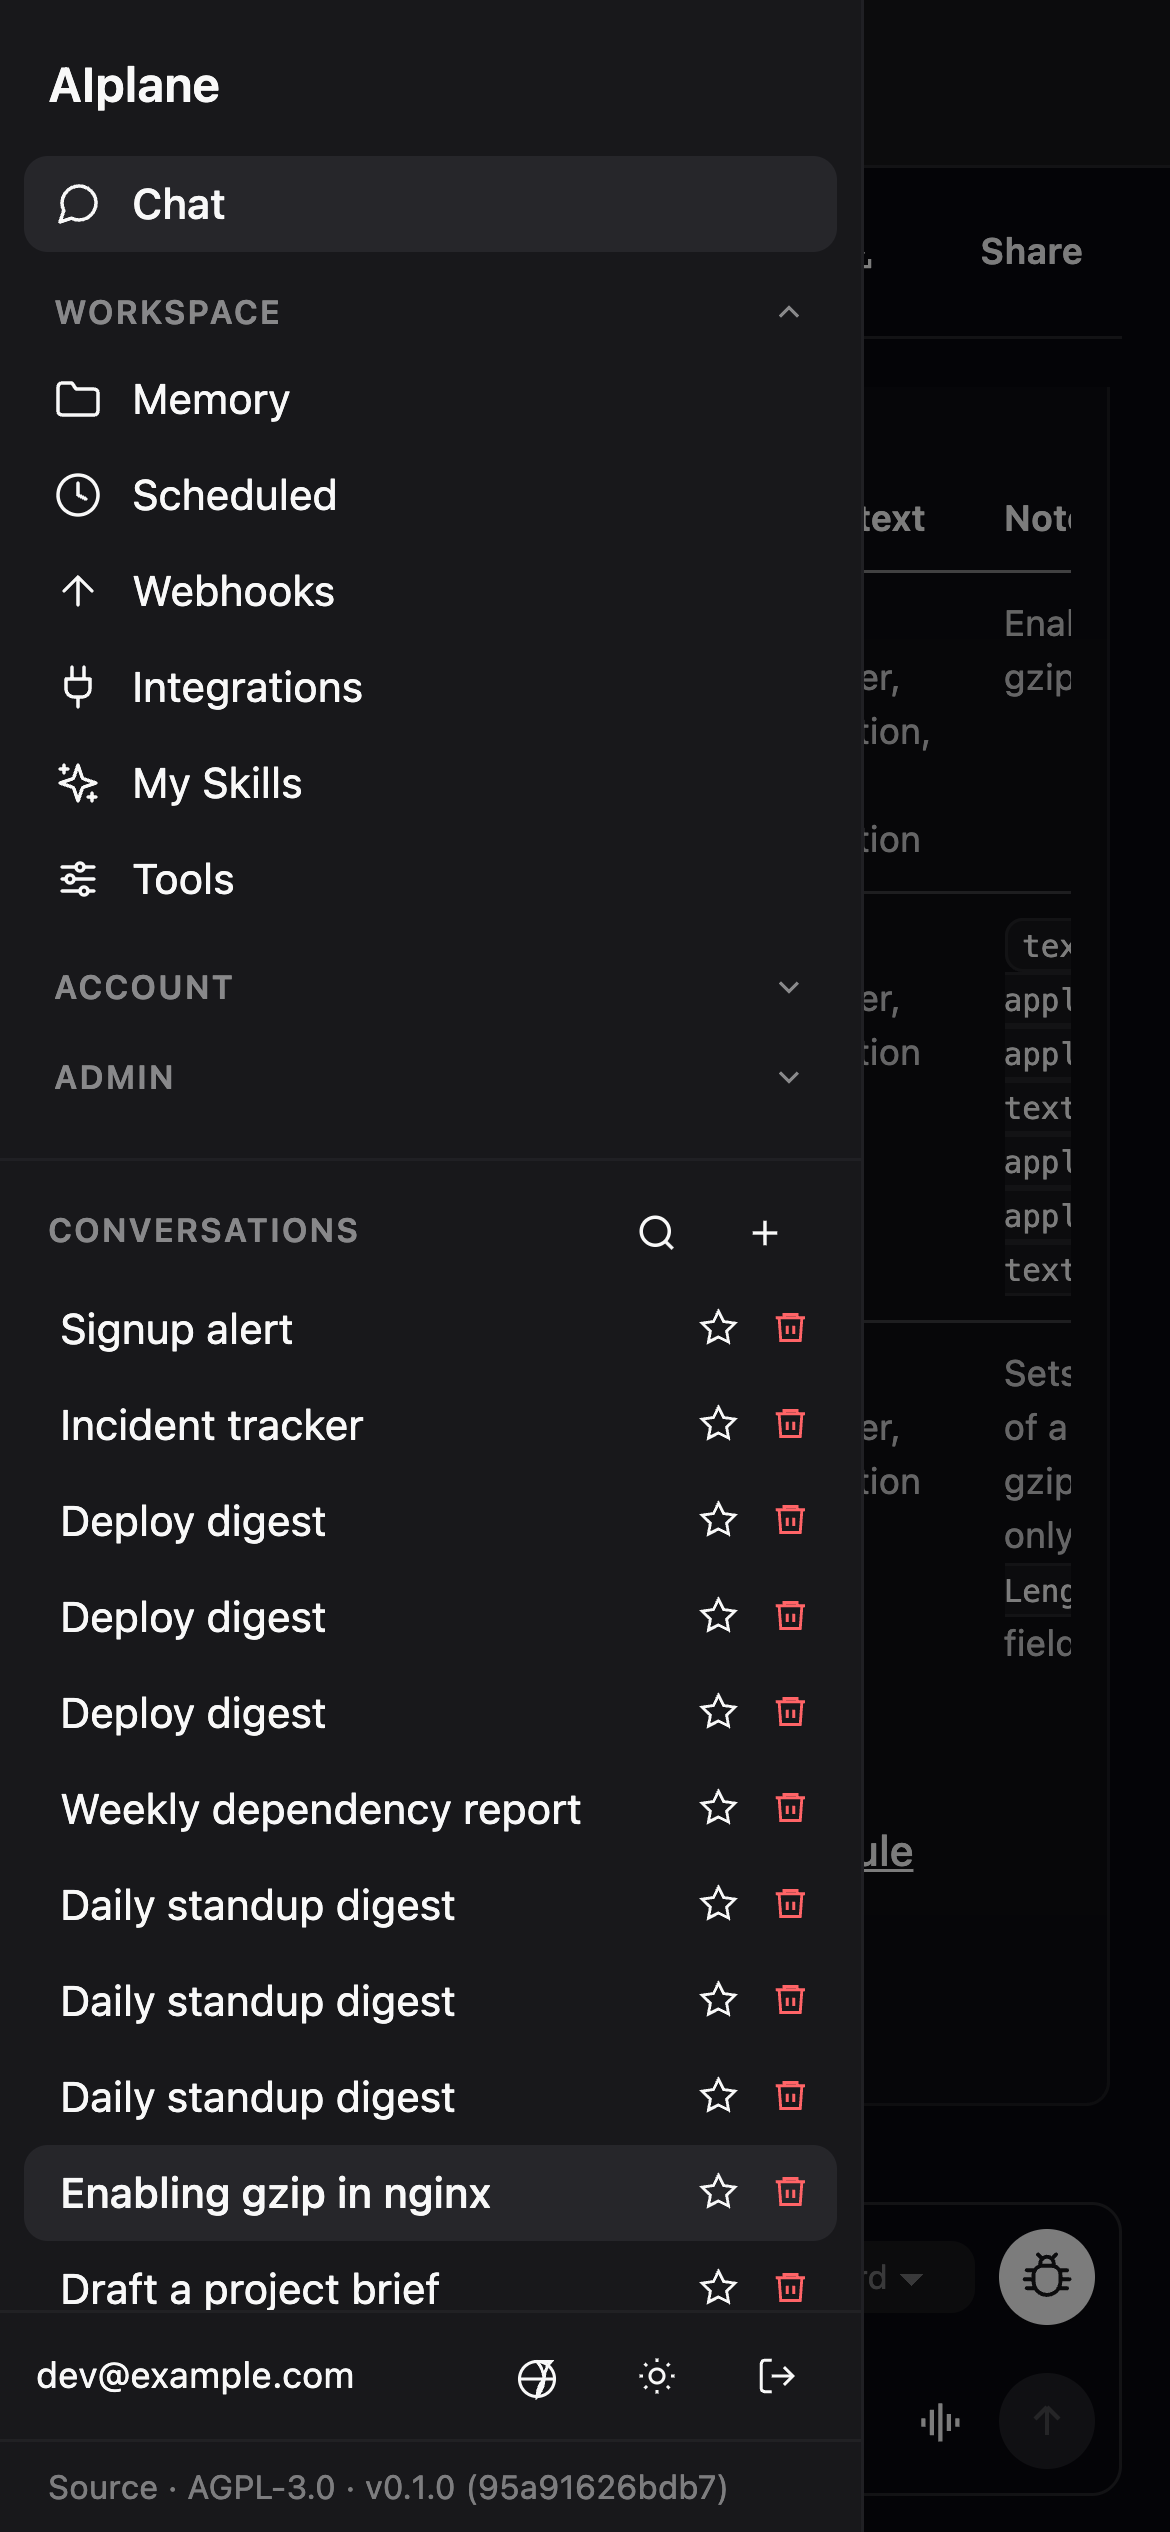Image resolution: width=1170 pixels, height=2532 pixels.
Task: Open Enabling gzip in nginx conversation
Action: point(275,2194)
